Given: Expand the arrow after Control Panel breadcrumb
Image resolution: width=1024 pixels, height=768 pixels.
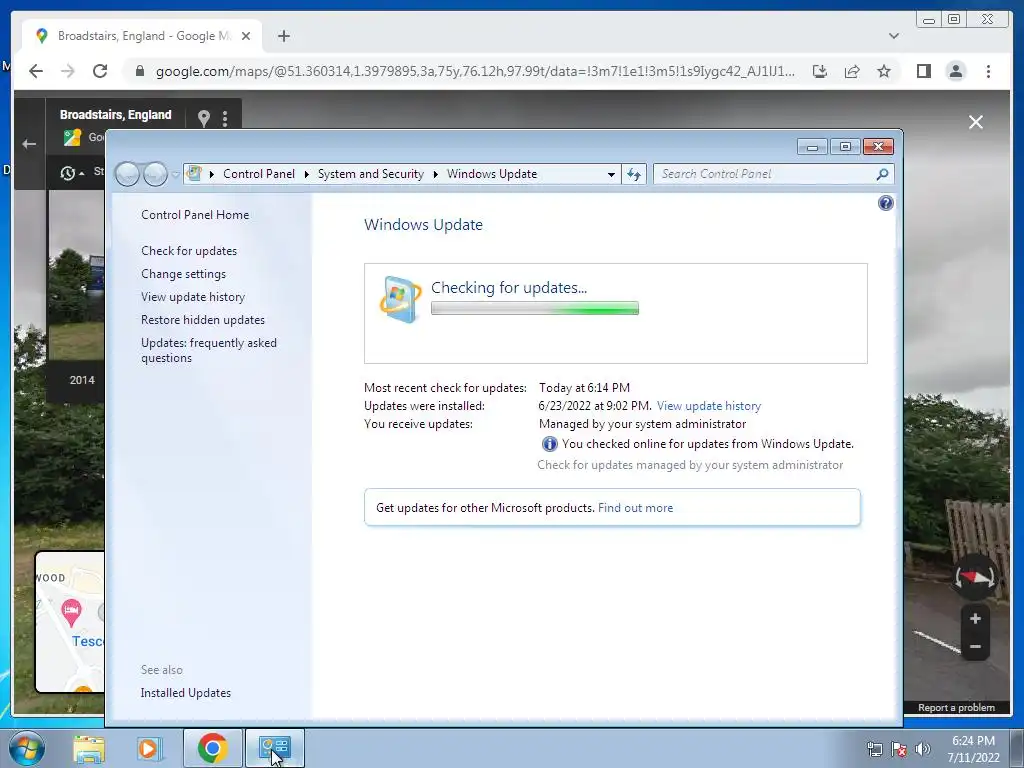Looking at the screenshot, I should coord(306,174).
